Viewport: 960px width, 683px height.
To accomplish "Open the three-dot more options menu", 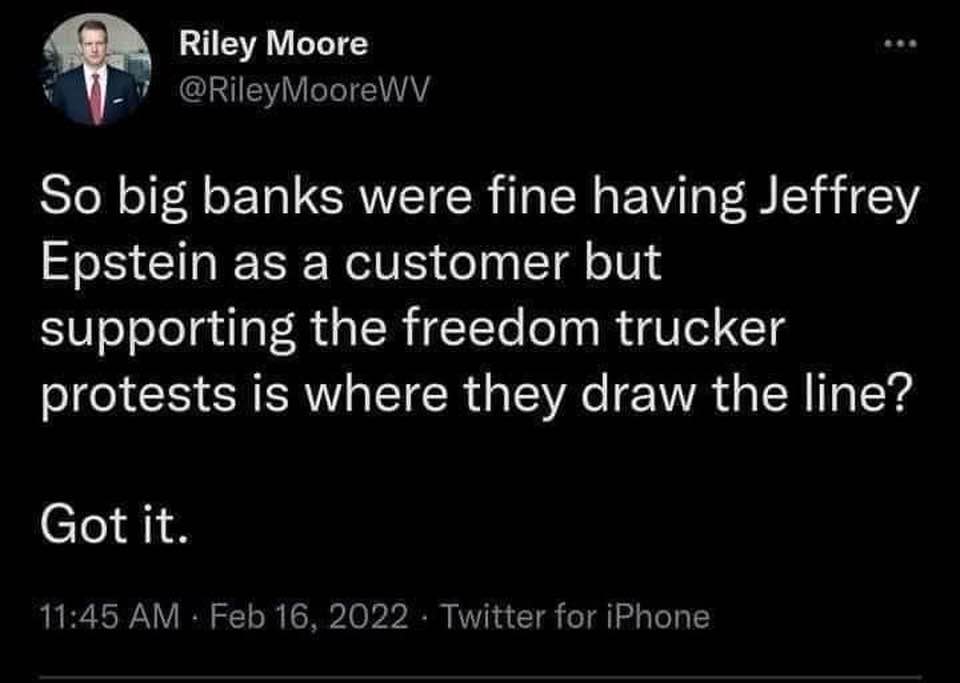I will (x=901, y=47).
